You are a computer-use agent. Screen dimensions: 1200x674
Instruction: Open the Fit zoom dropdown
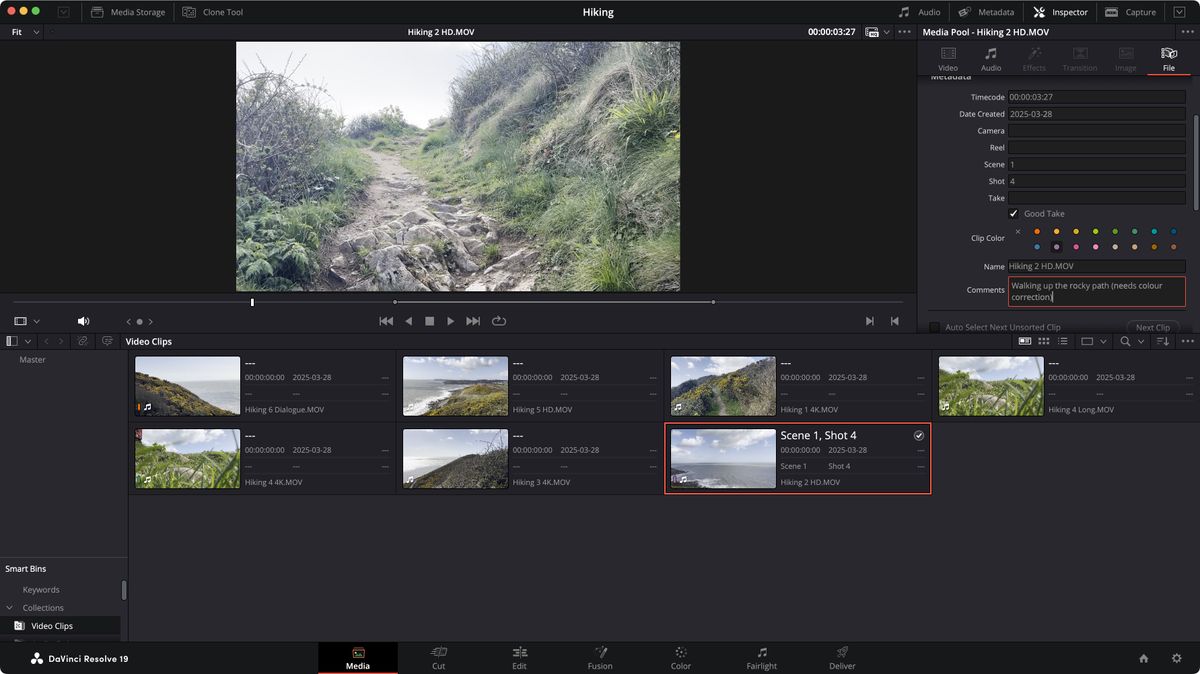(x=25, y=32)
